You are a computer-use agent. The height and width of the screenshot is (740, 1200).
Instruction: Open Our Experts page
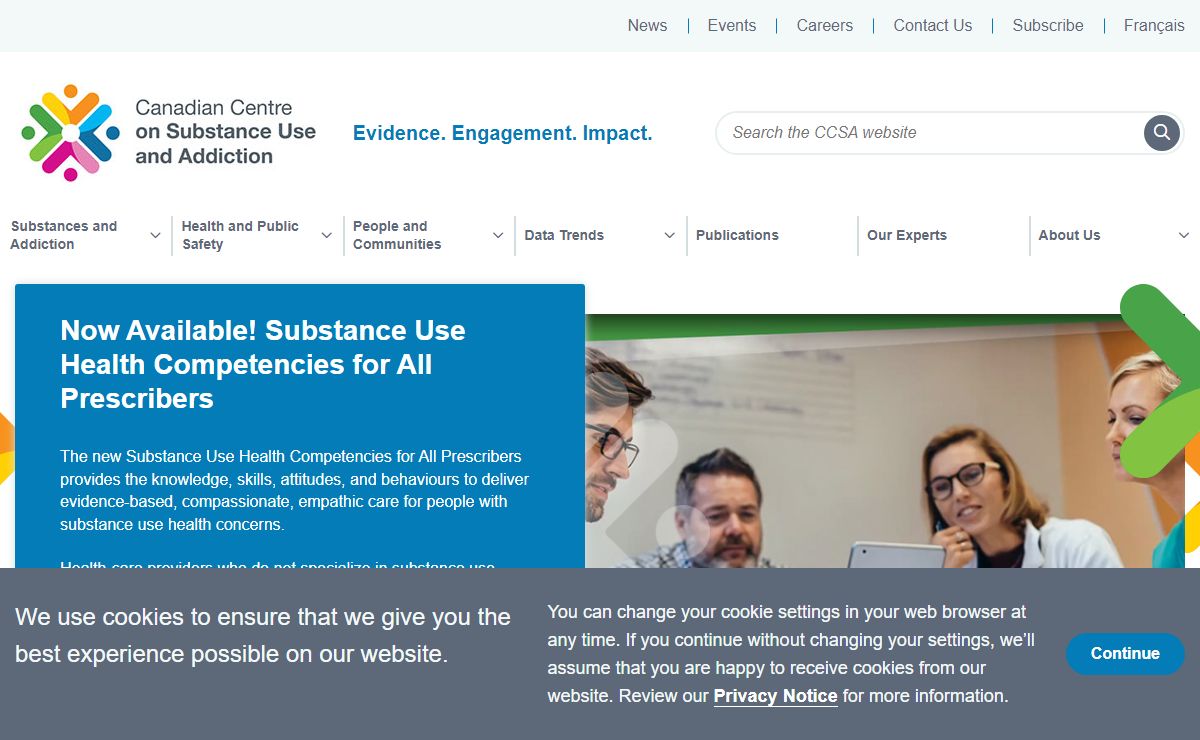907,235
